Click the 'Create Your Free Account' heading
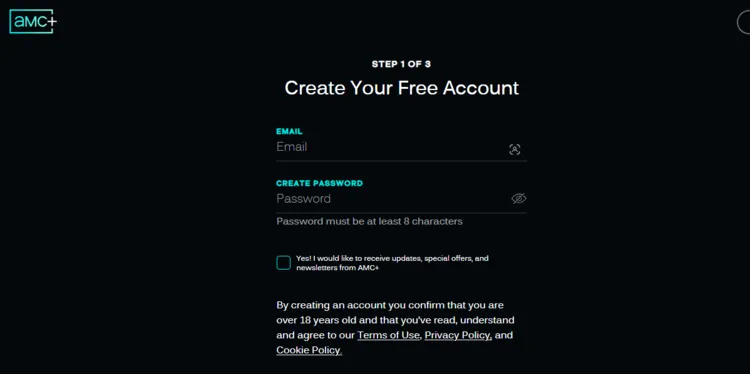750x374 pixels. point(401,88)
